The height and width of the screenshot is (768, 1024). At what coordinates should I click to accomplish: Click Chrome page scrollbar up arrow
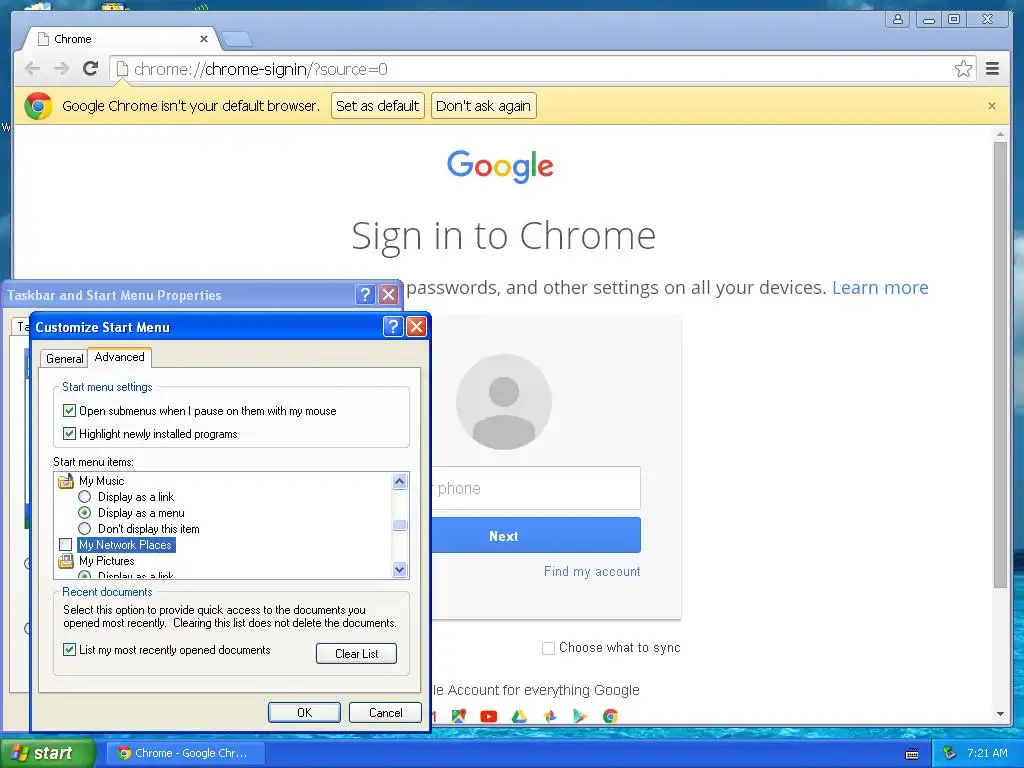(1000, 135)
